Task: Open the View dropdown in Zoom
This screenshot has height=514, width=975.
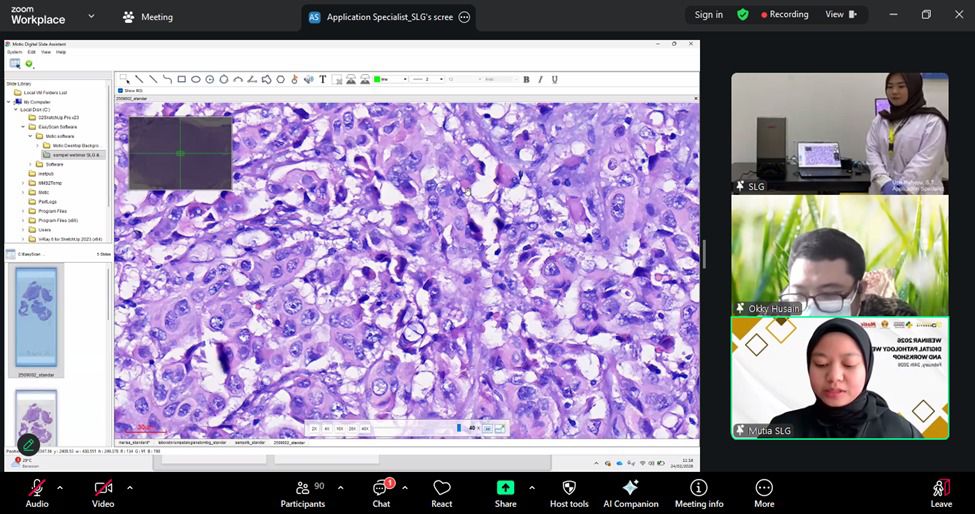Action: (x=840, y=15)
